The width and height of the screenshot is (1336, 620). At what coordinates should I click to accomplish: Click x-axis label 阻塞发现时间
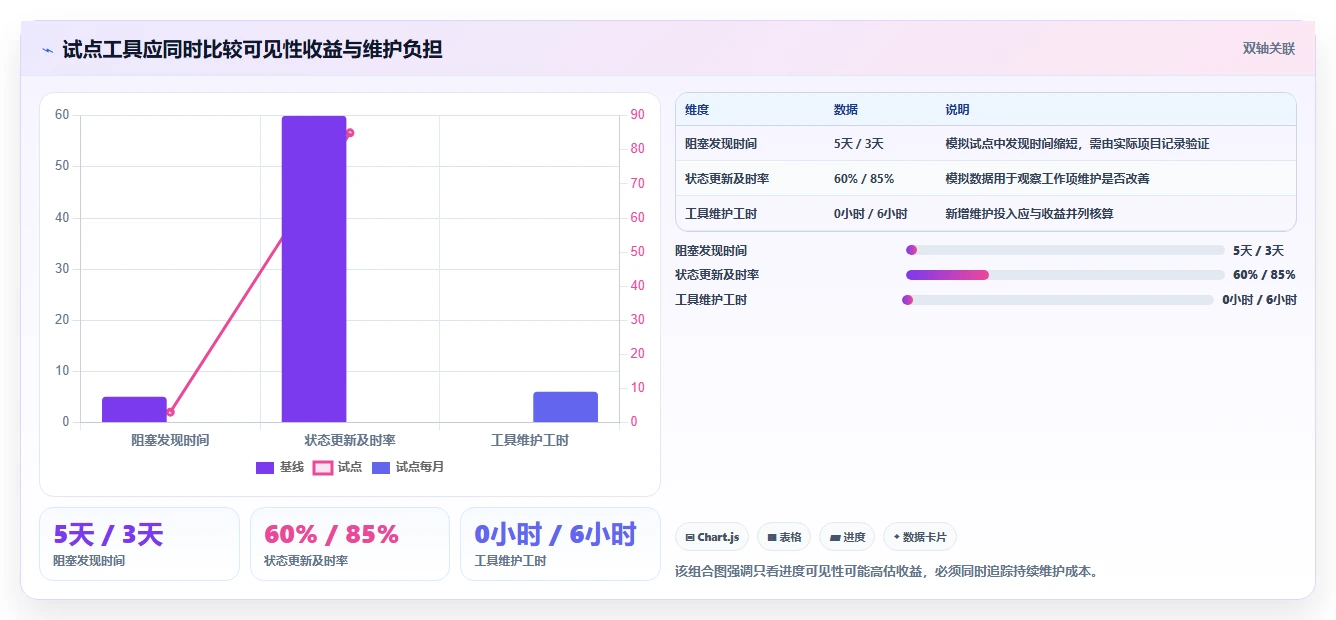pyautogui.click(x=170, y=440)
